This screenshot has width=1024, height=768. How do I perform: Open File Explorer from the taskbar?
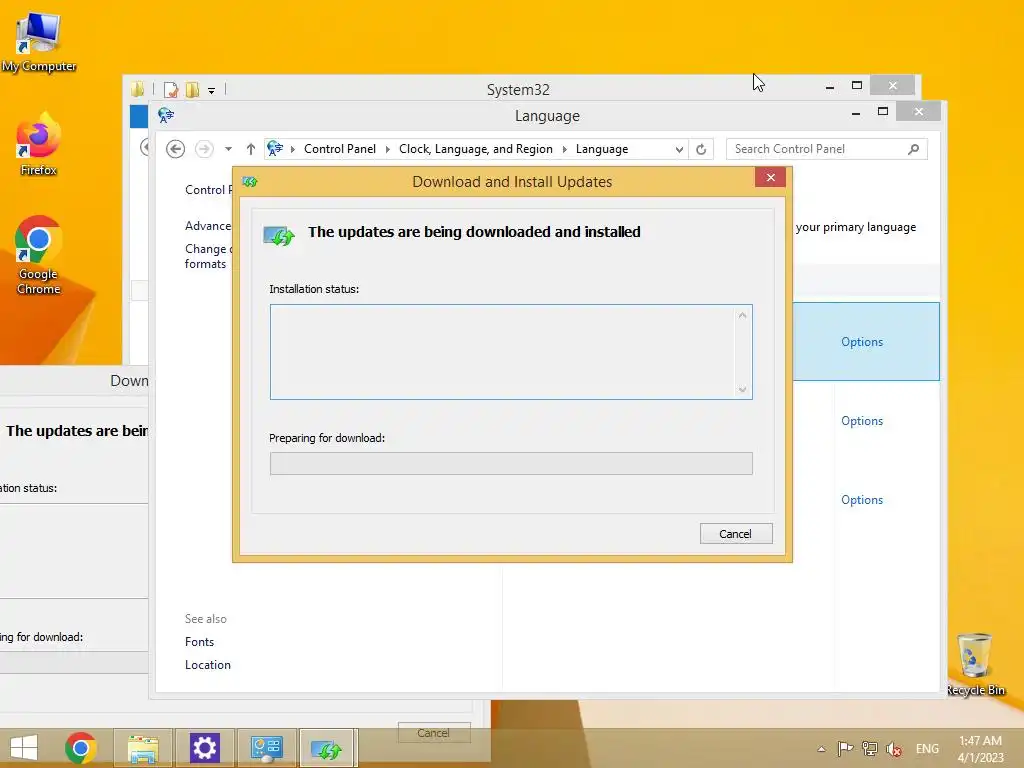(143, 748)
